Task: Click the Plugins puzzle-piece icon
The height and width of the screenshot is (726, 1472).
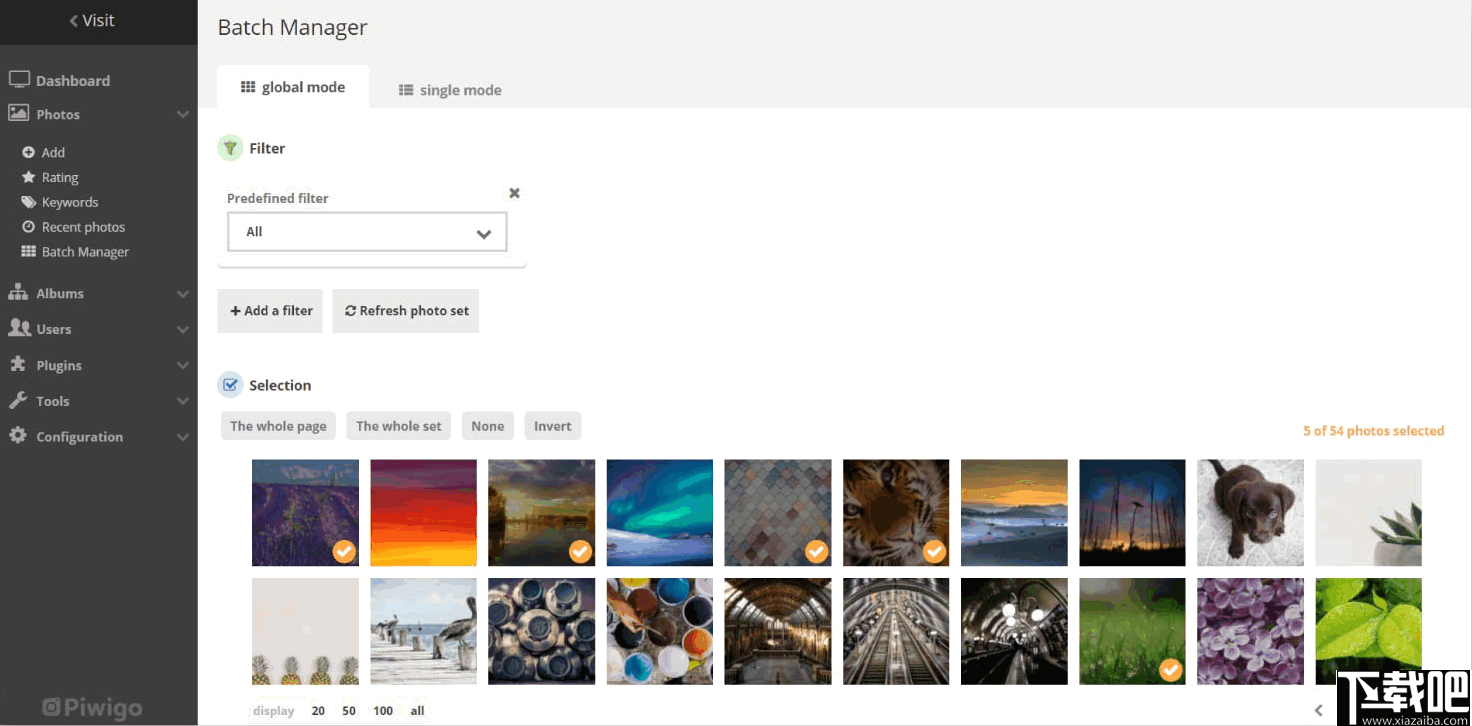Action: click(18, 365)
